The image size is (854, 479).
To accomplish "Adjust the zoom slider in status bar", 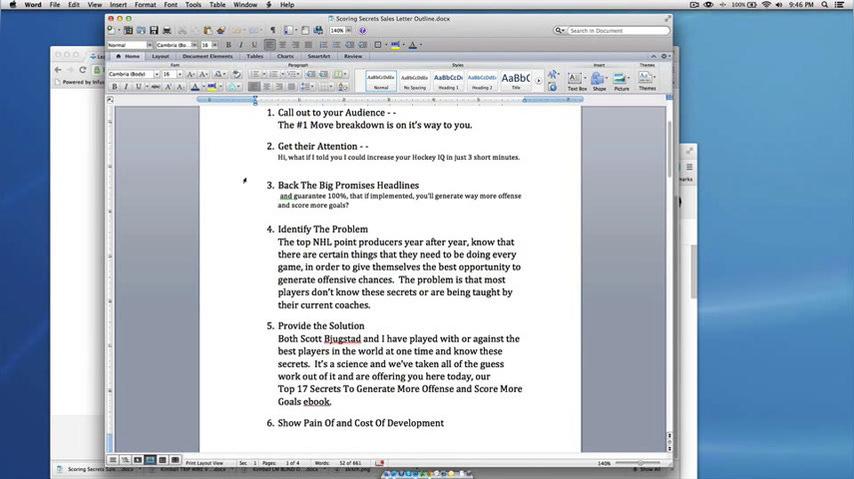I will [x=632, y=464].
